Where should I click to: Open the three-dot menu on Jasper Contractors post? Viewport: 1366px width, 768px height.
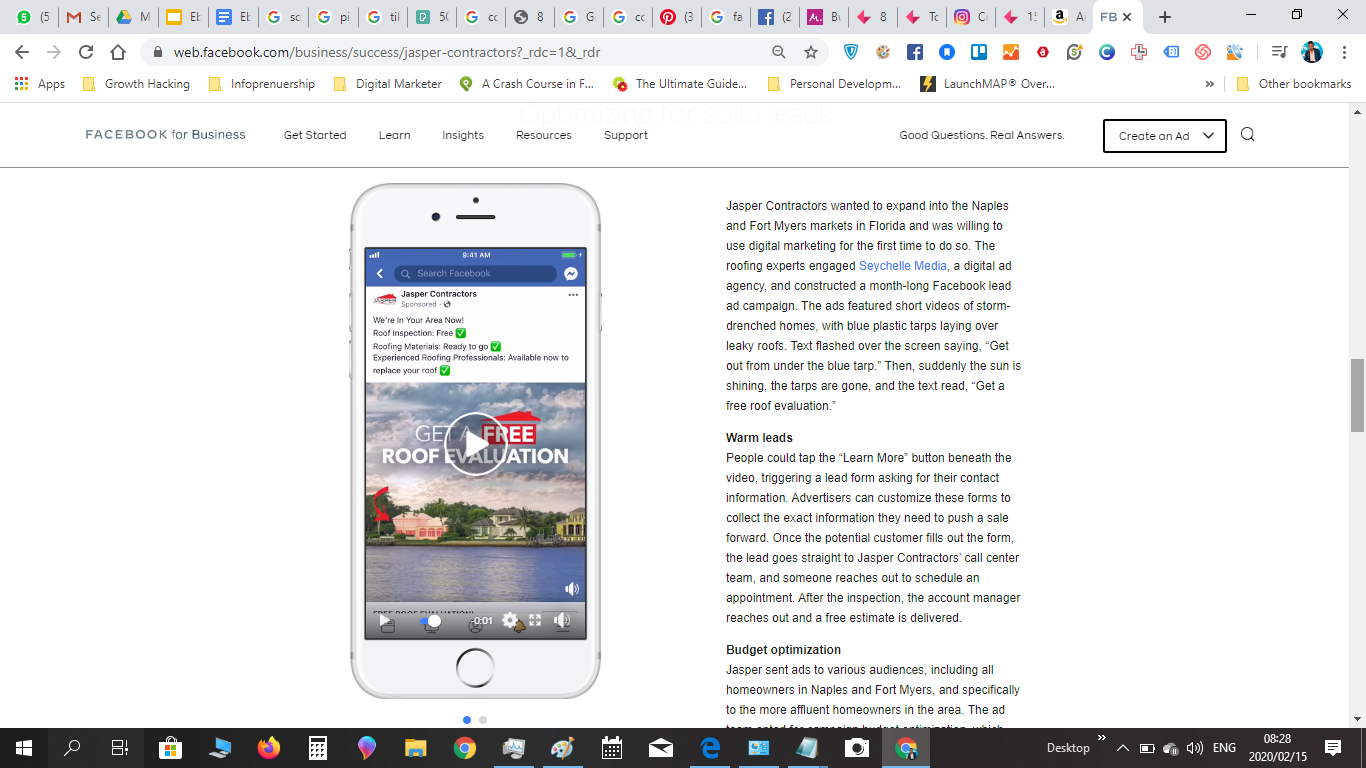coord(573,295)
